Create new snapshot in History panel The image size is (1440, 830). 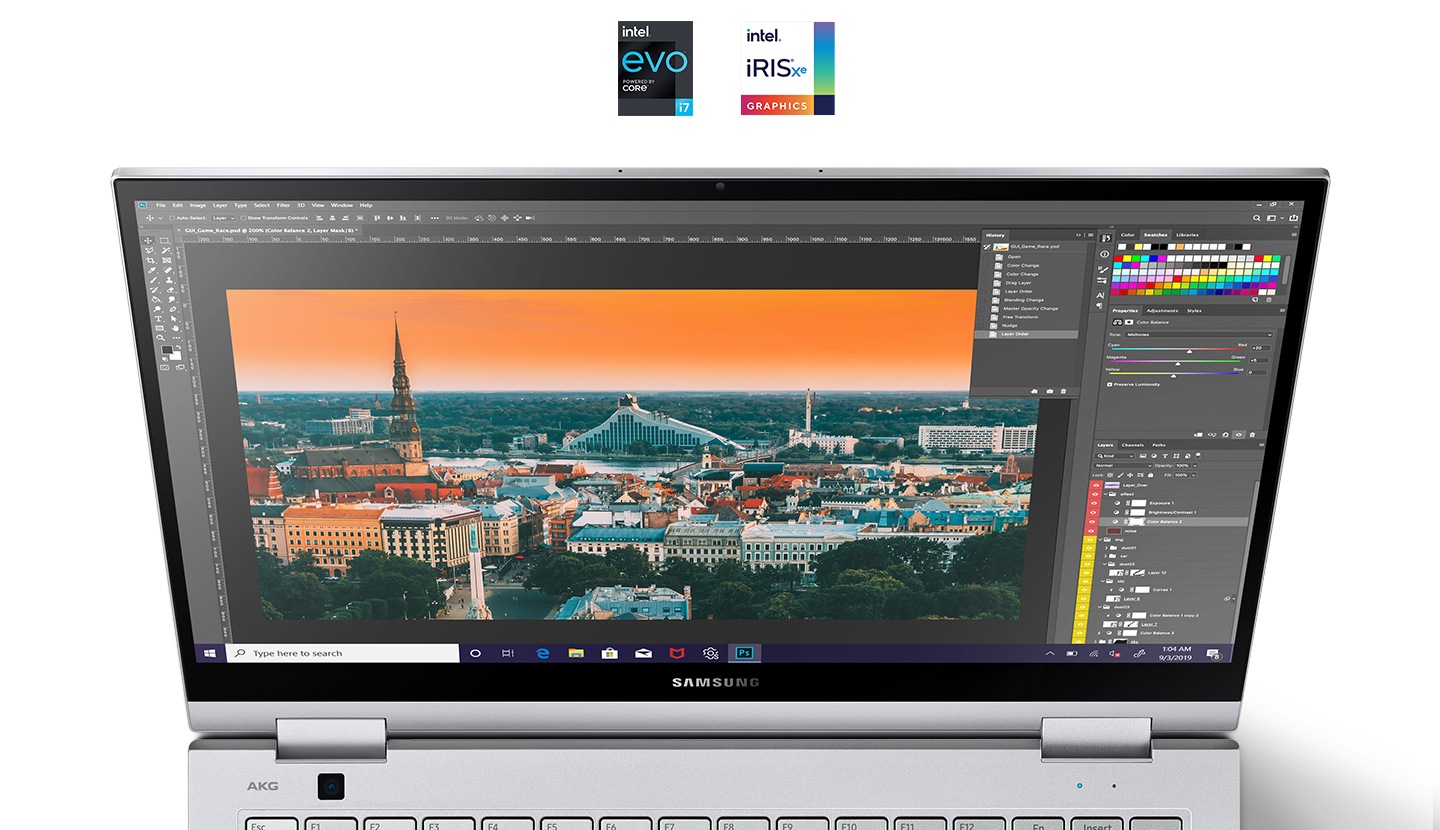pos(1048,391)
